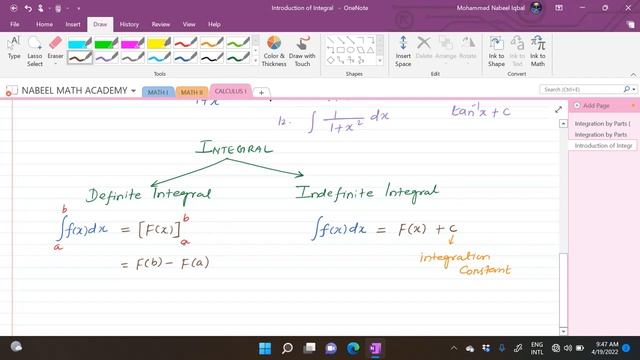The height and width of the screenshot is (360, 640).
Task: Select the dark green pen in bottom row
Action: click(x=238, y=58)
